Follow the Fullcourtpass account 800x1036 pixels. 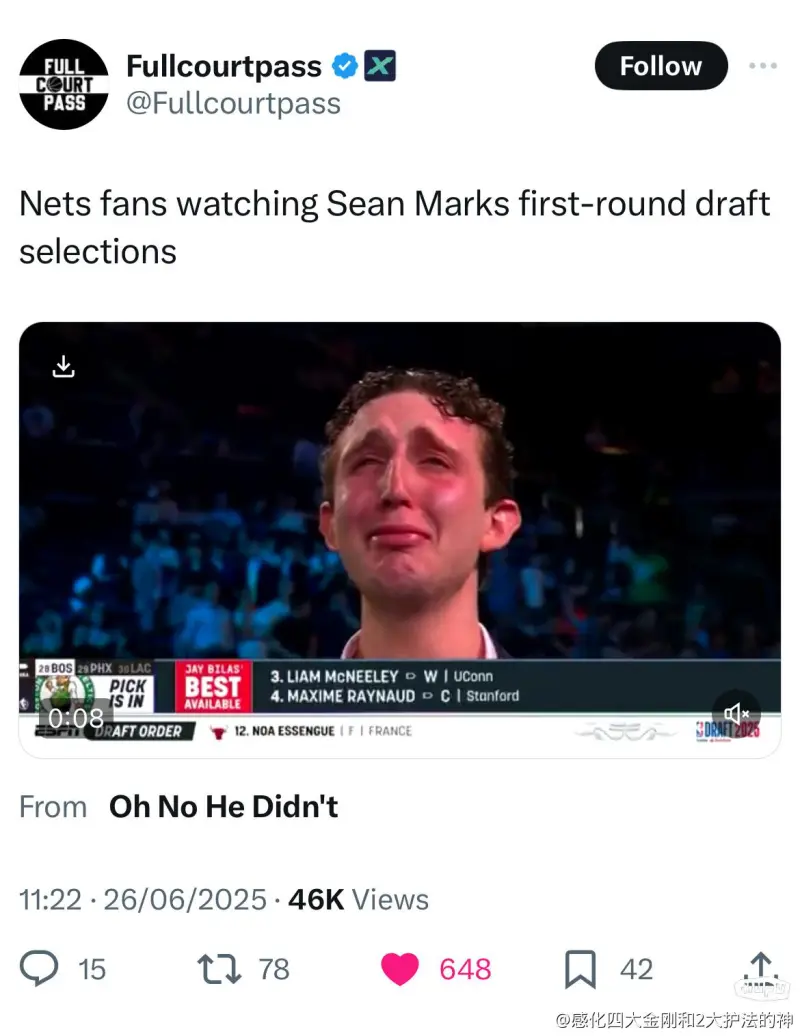tap(661, 66)
